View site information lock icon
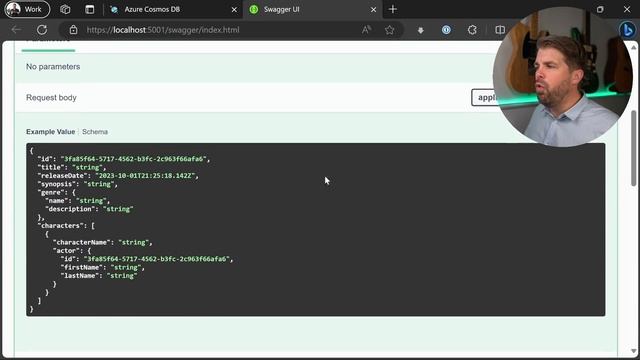The width and height of the screenshot is (640, 360). (x=73, y=30)
